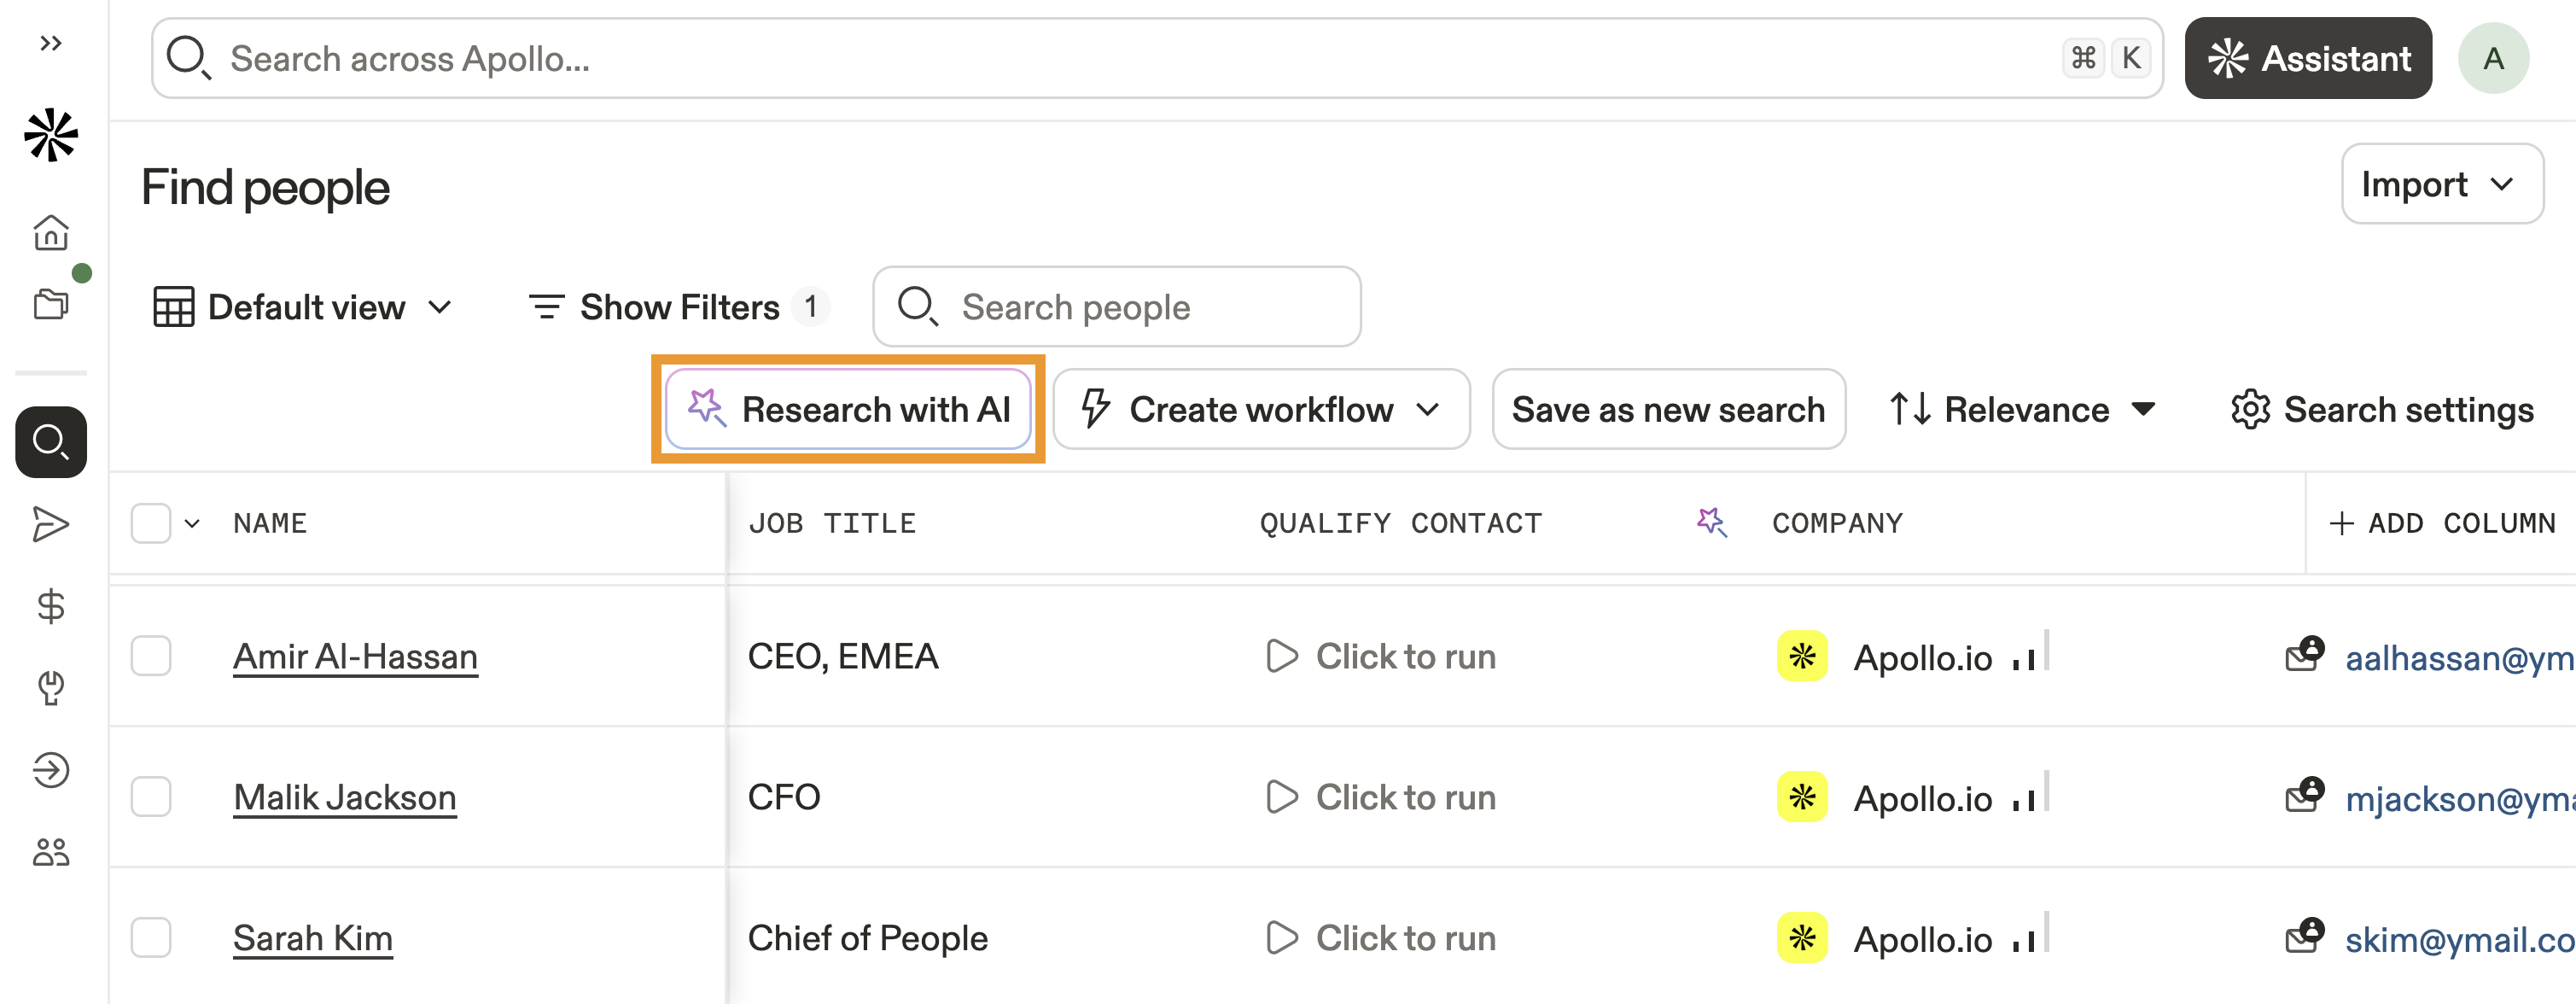
Task: Select Malik Jackson's row checkbox
Action: click(x=151, y=797)
